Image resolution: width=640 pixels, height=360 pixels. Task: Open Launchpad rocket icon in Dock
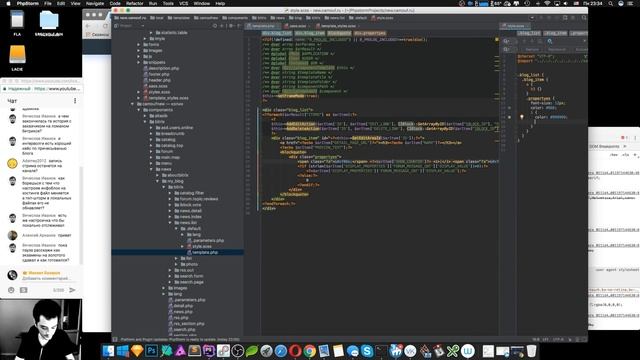click(266, 351)
